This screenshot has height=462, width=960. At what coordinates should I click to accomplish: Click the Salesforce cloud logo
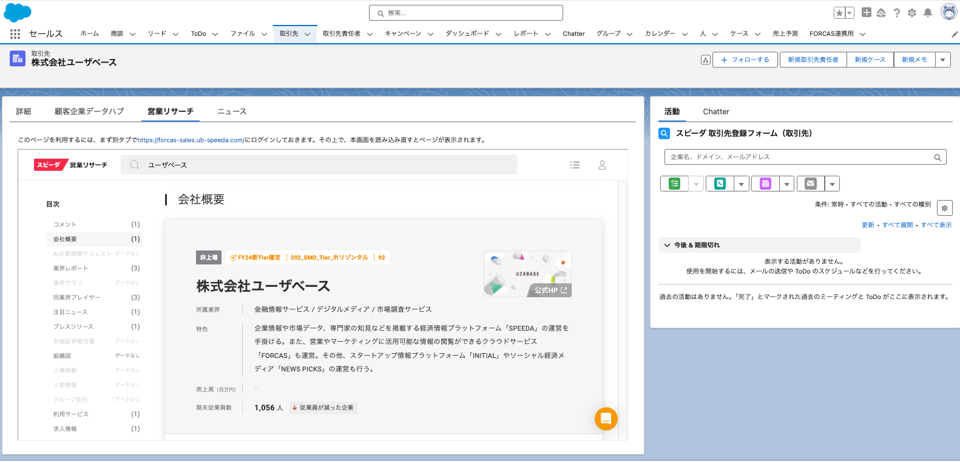(18, 12)
